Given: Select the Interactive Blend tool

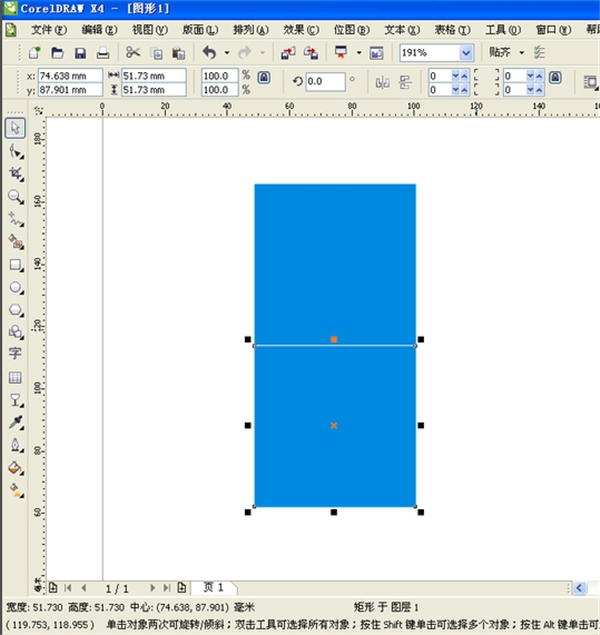Looking at the screenshot, I should (x=16, y=400).
